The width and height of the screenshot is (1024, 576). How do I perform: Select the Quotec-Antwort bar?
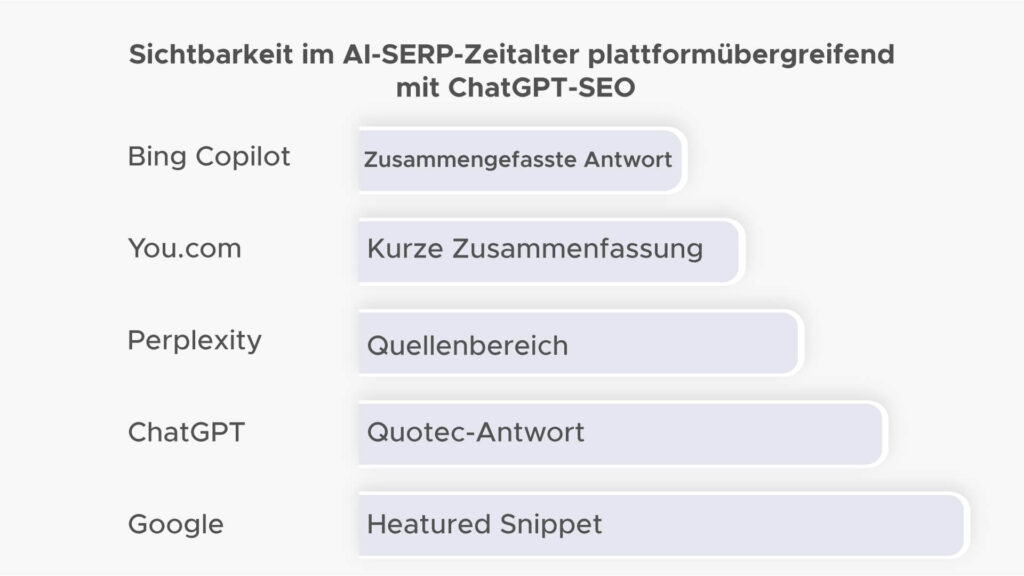click(x=620, y=433)
